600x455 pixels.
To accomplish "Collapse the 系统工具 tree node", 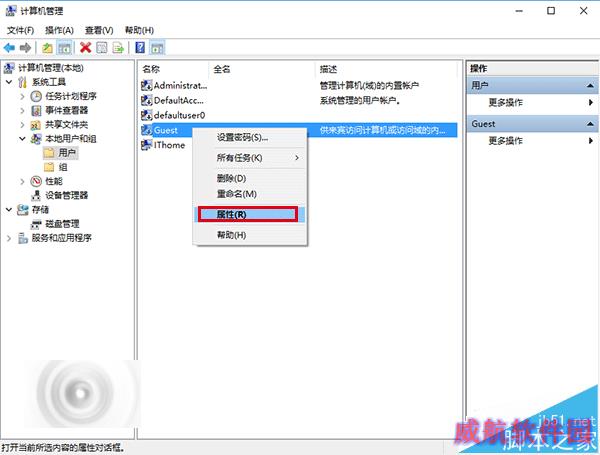I will click(9, 82).
